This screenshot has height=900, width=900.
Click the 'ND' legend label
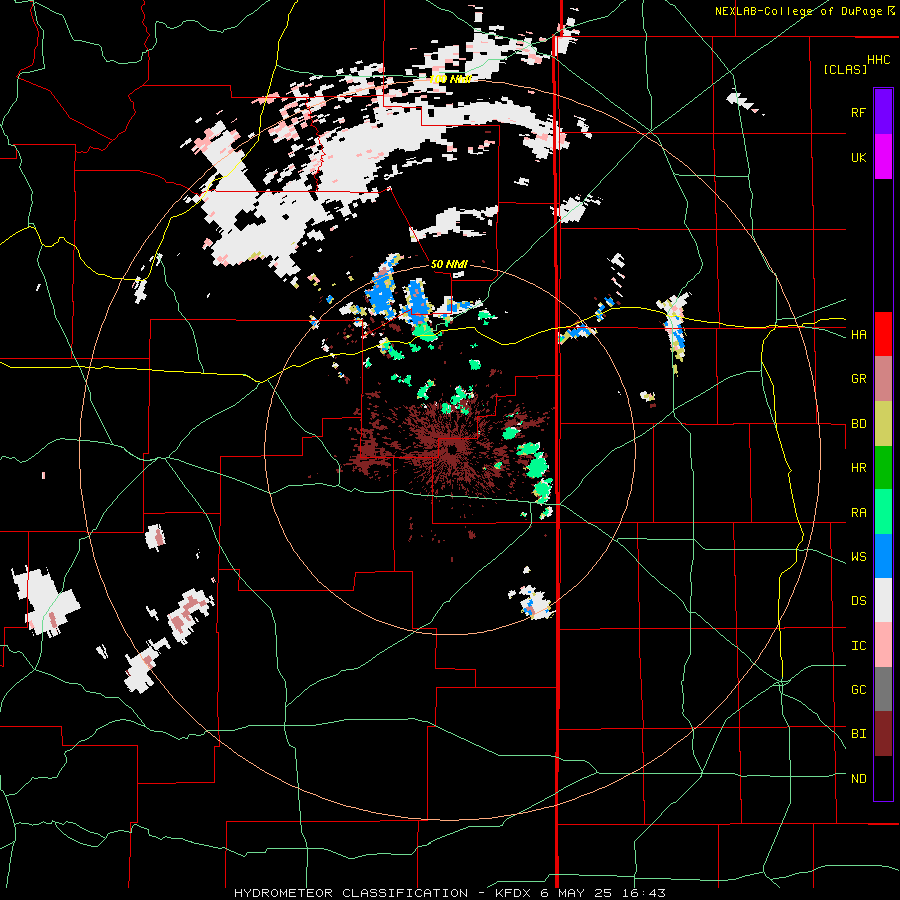pos(858,779)
